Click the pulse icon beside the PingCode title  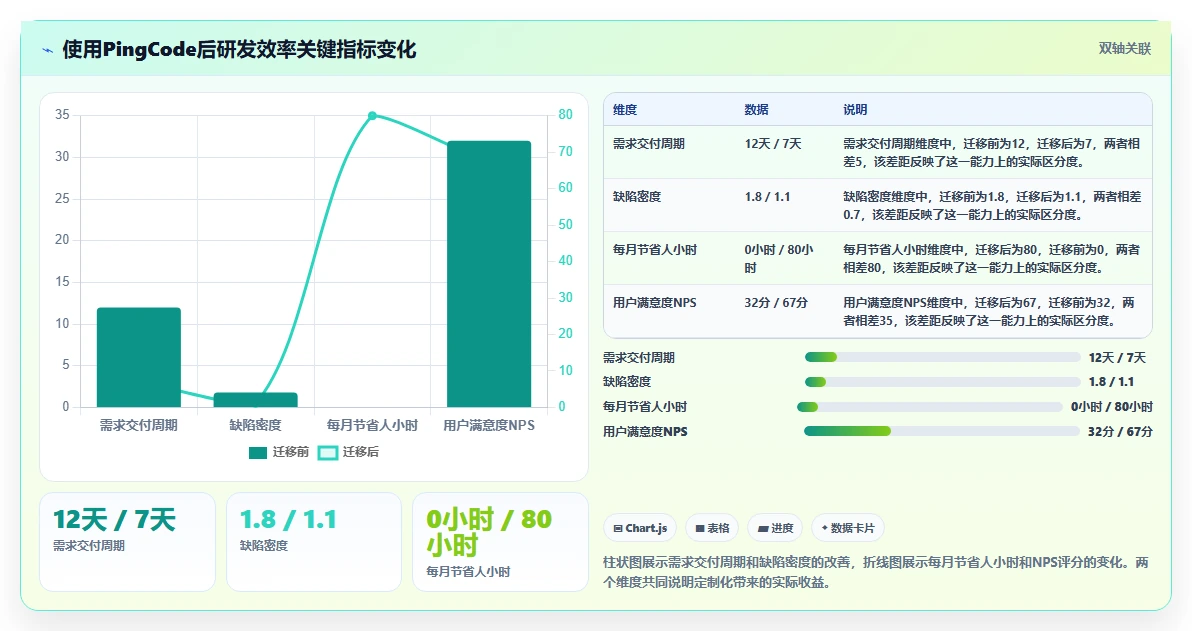(48, 50)
